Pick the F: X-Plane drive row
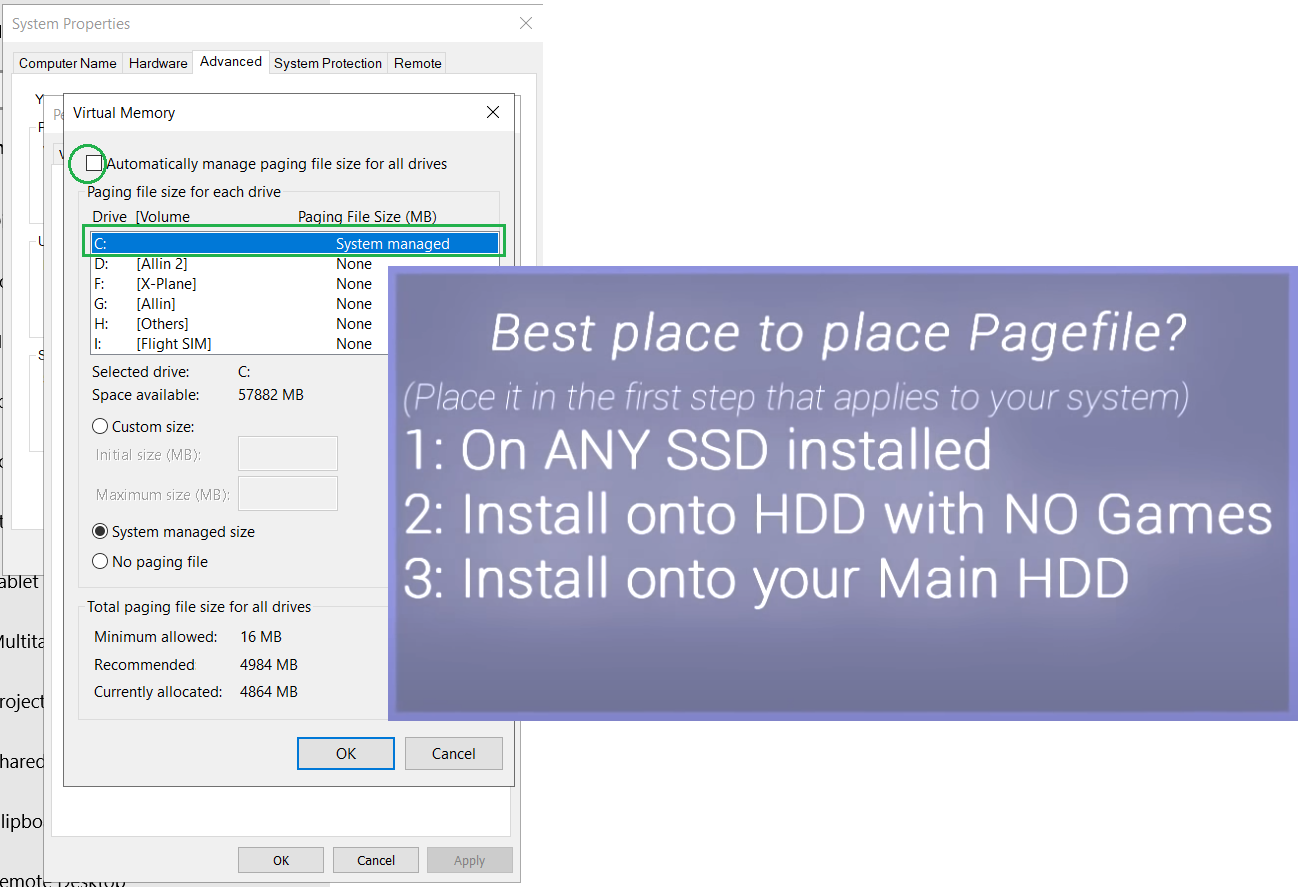This screenshot has height=887, width=1302. click(234, 284)
